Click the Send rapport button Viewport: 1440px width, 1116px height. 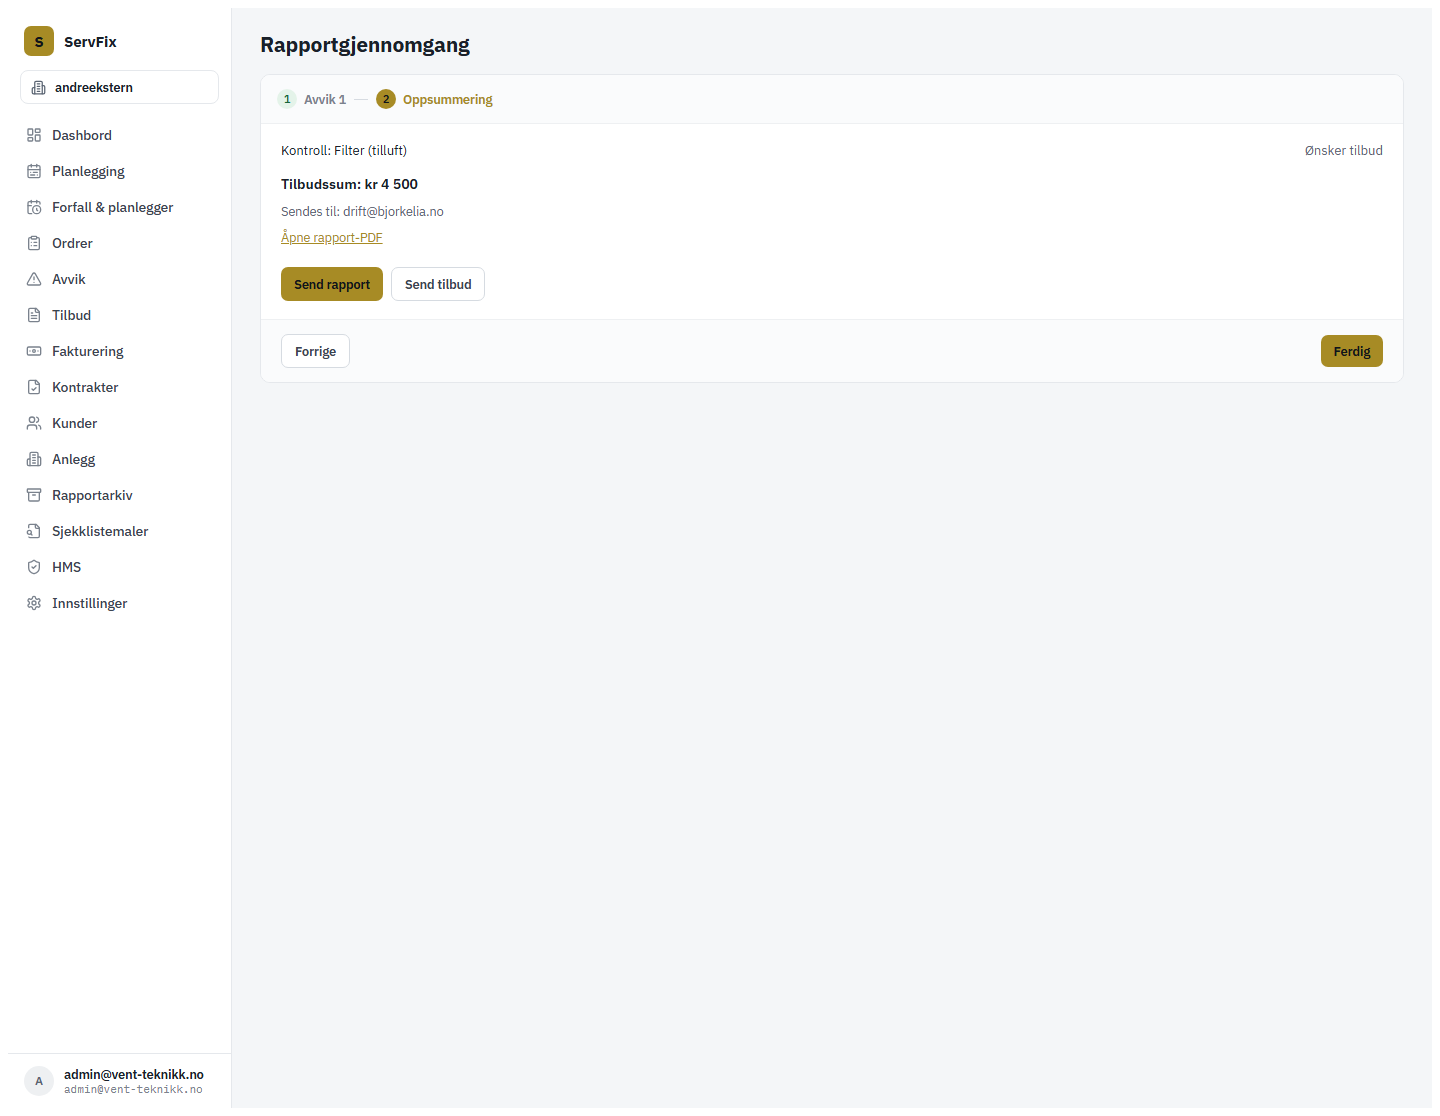(x=332, y=284)
